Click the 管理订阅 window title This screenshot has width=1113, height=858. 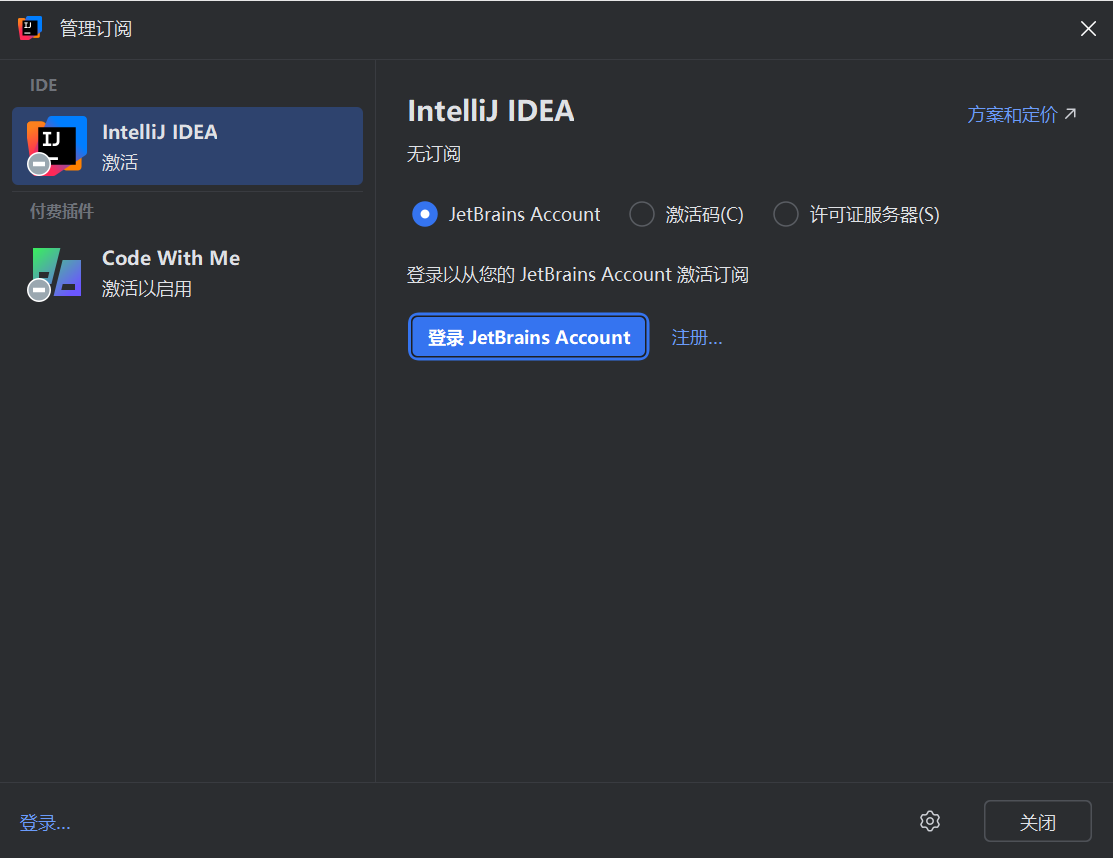96,28
